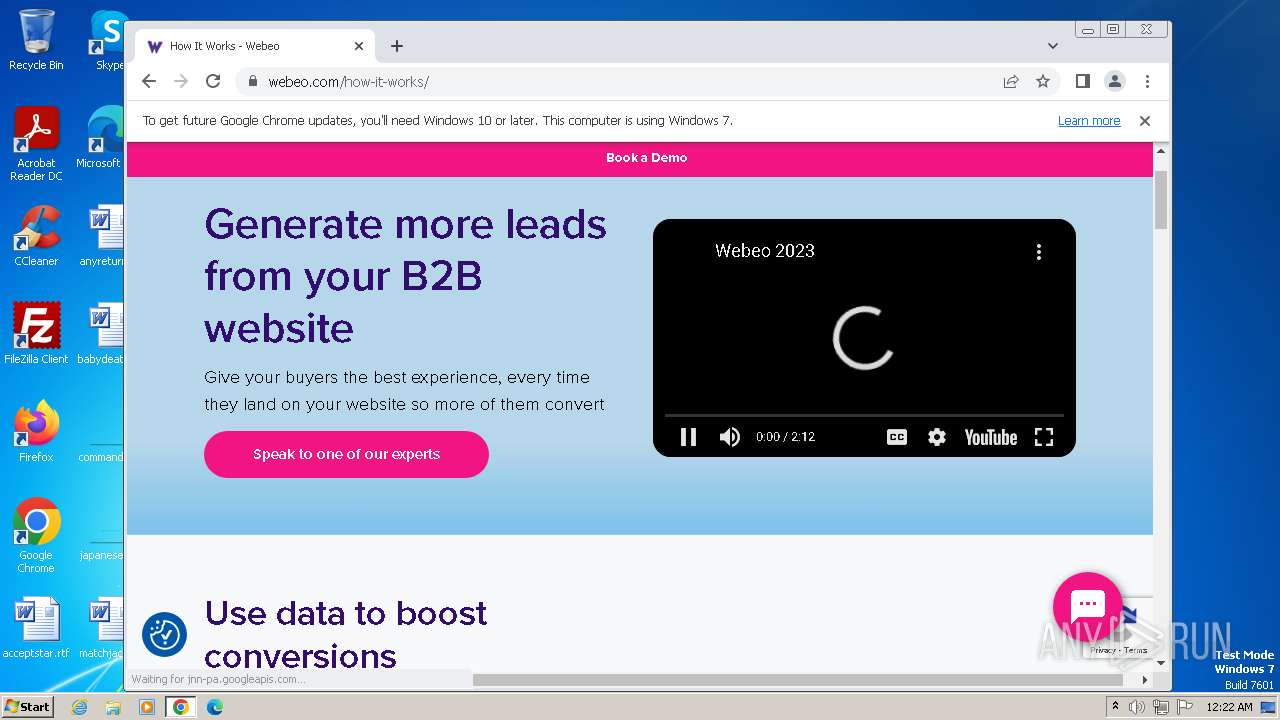The image size is (1280, 720).
Task: Click the data boost speedometer icon
Action: pos(164,634)
